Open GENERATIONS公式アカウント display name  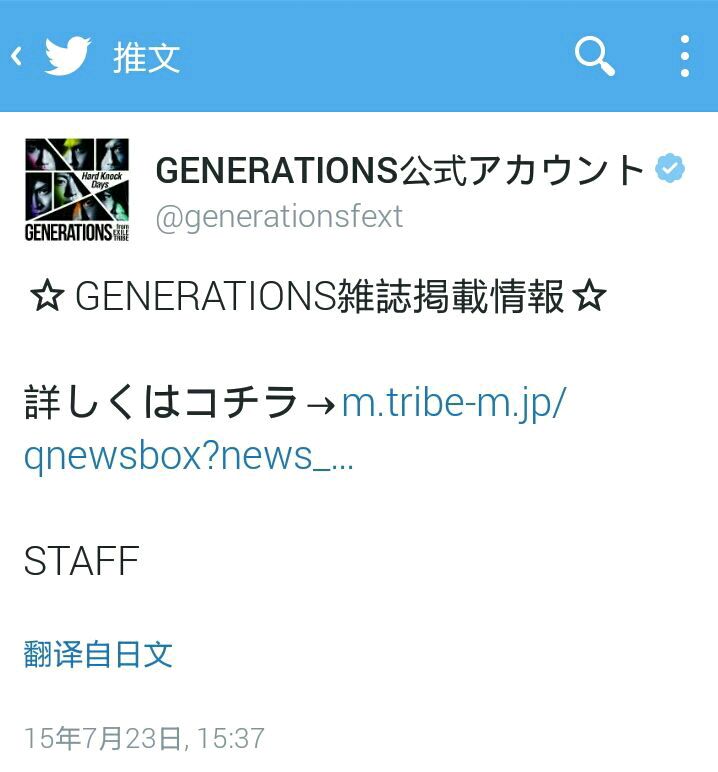tap(399, 170)
